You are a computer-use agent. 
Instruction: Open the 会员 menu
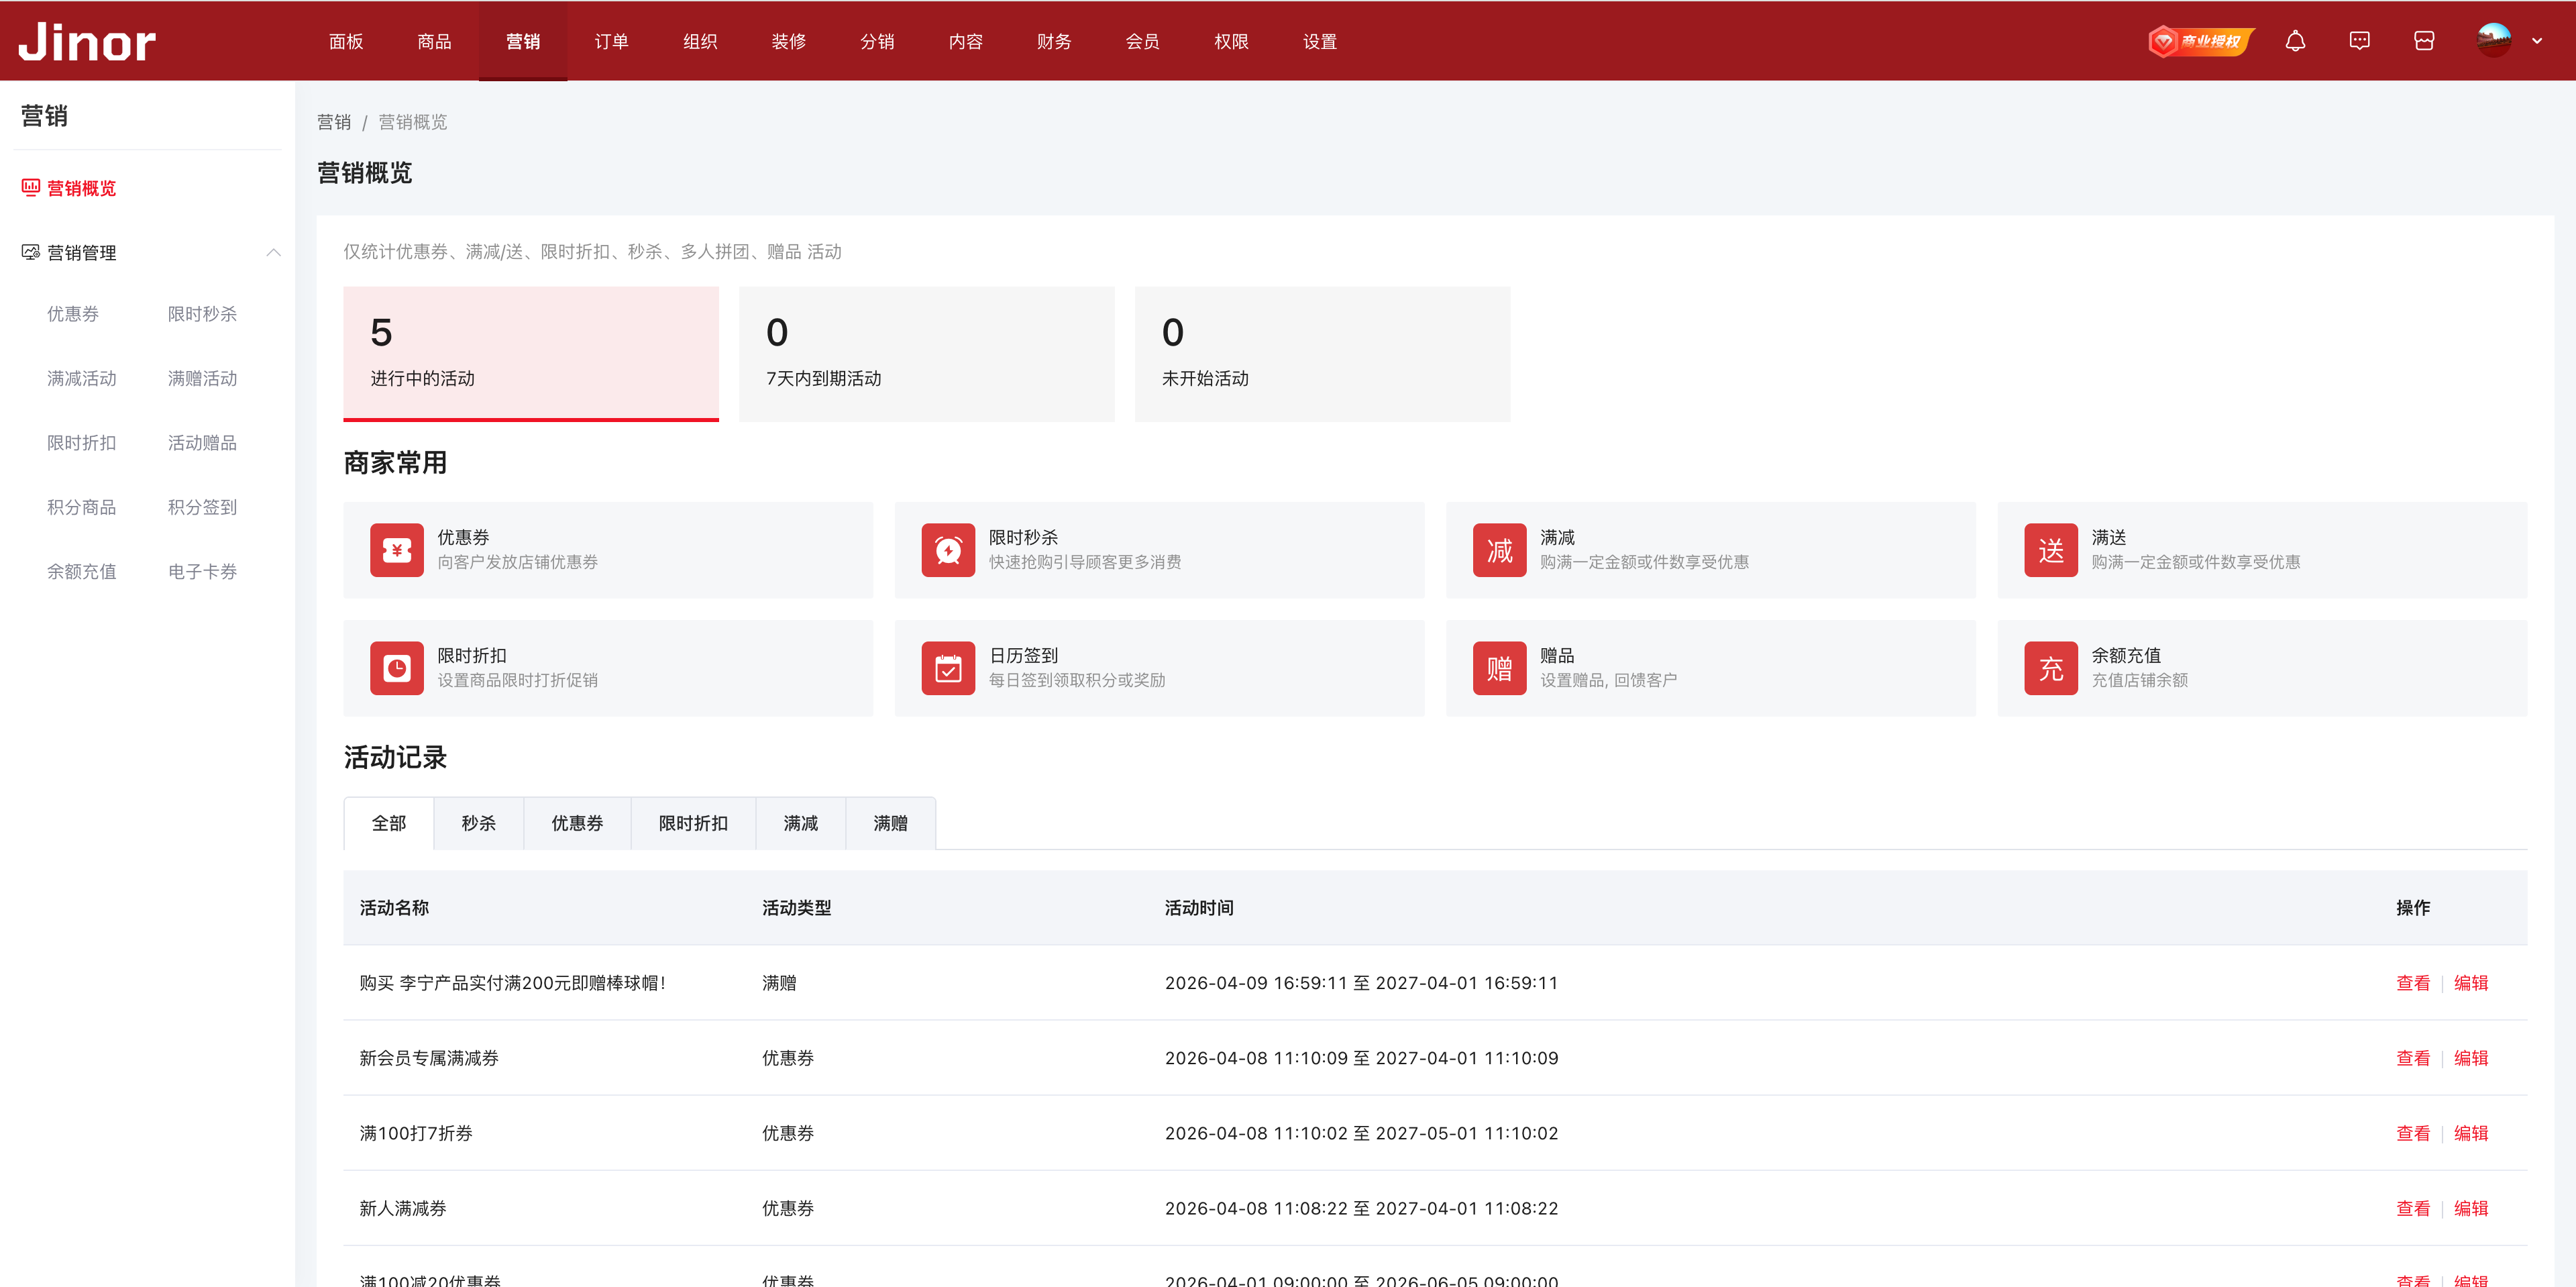(1142, 41)
